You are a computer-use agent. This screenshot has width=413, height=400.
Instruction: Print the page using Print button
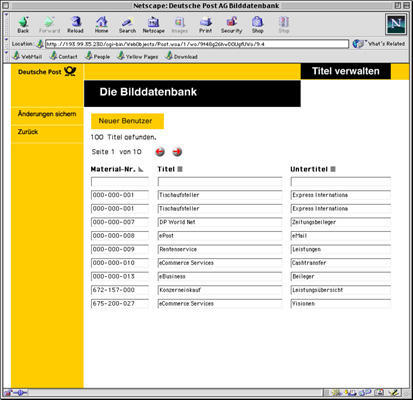click(x=206, y=25)
